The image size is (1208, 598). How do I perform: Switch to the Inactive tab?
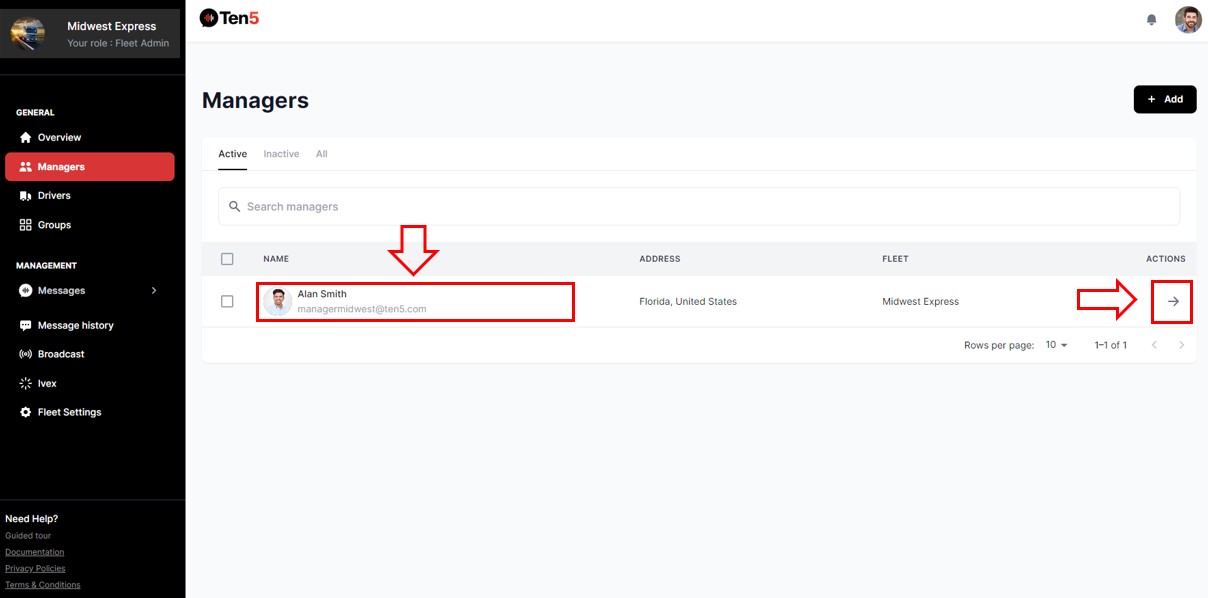pyautogui.click(x=281, y=154)
